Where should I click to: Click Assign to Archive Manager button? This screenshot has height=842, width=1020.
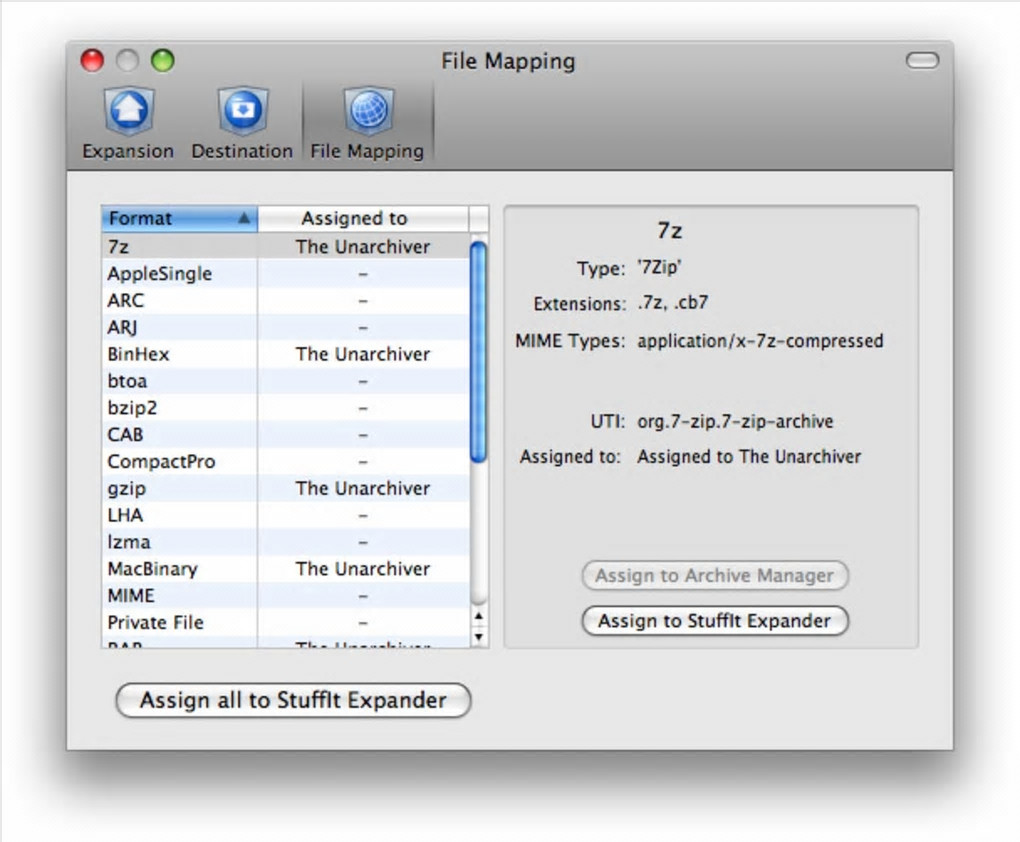(714, 576)
